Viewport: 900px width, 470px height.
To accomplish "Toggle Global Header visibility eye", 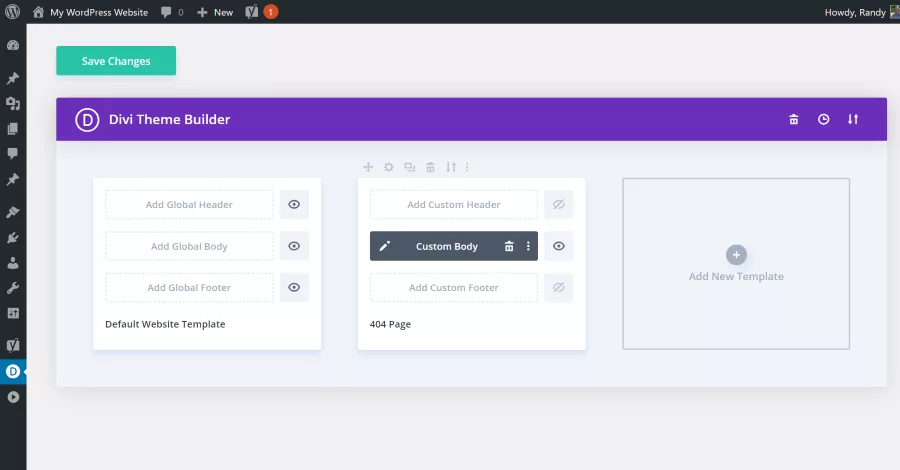I will tap(294, 204).
